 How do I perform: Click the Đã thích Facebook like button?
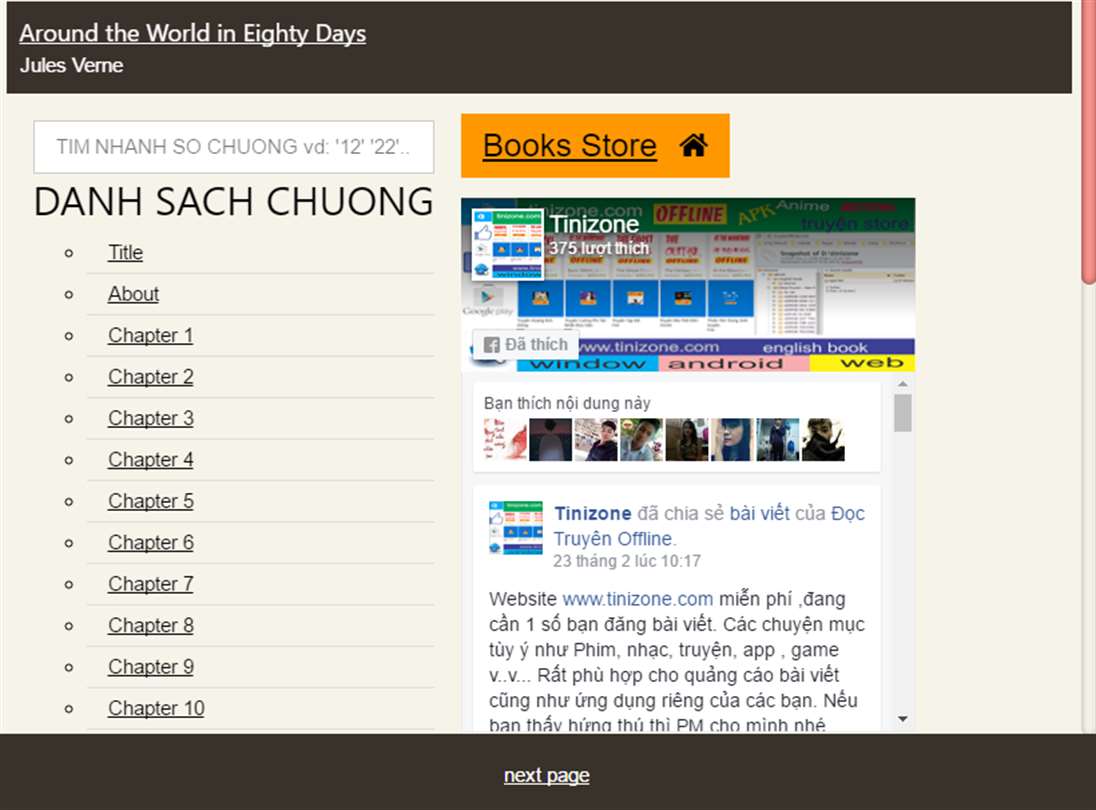[526, 345]
